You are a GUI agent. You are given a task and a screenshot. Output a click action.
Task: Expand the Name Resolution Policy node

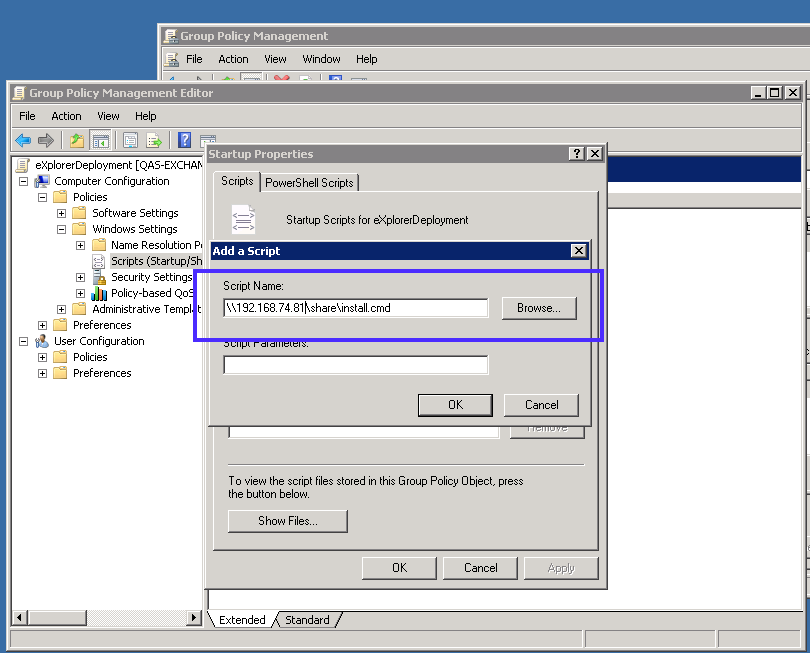tap(81, 245)
